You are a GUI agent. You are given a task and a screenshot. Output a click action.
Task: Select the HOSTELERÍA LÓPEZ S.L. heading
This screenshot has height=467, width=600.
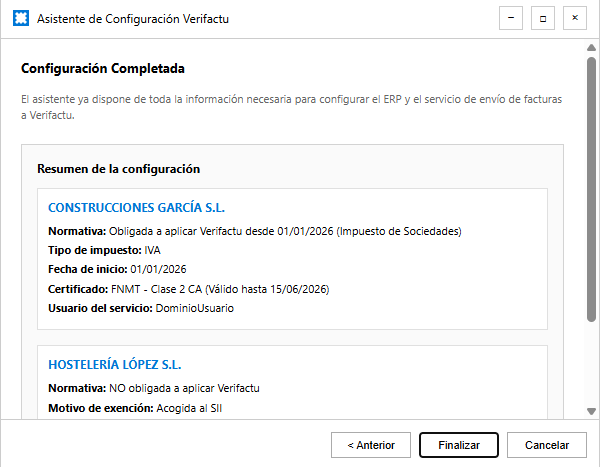(115, 365)
